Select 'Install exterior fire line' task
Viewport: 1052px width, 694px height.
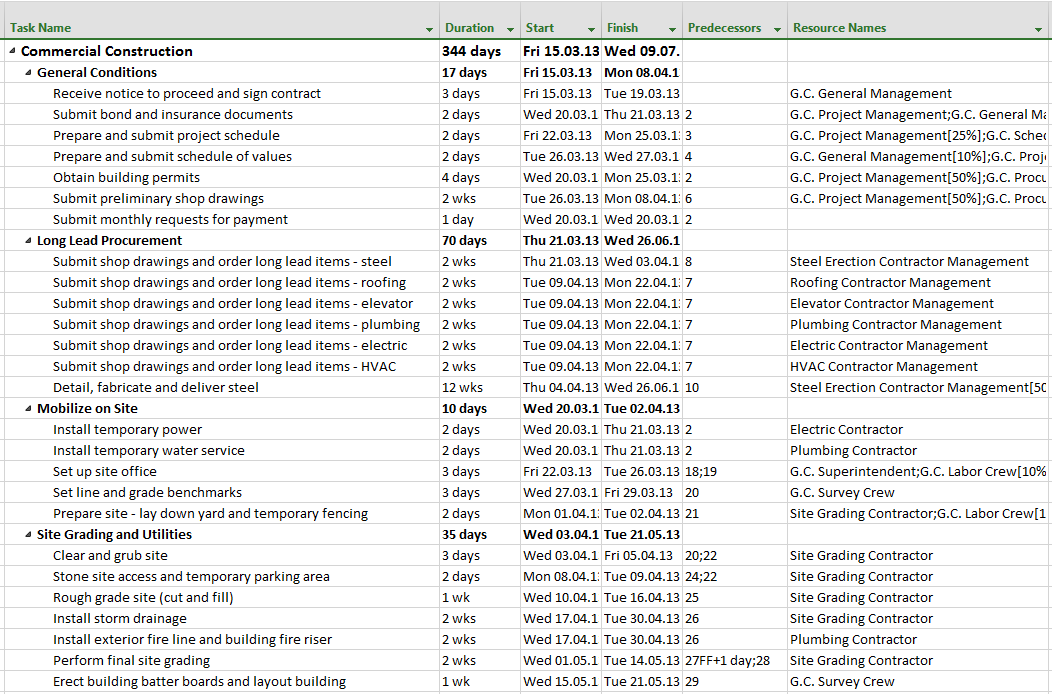(x=193, y=640)
